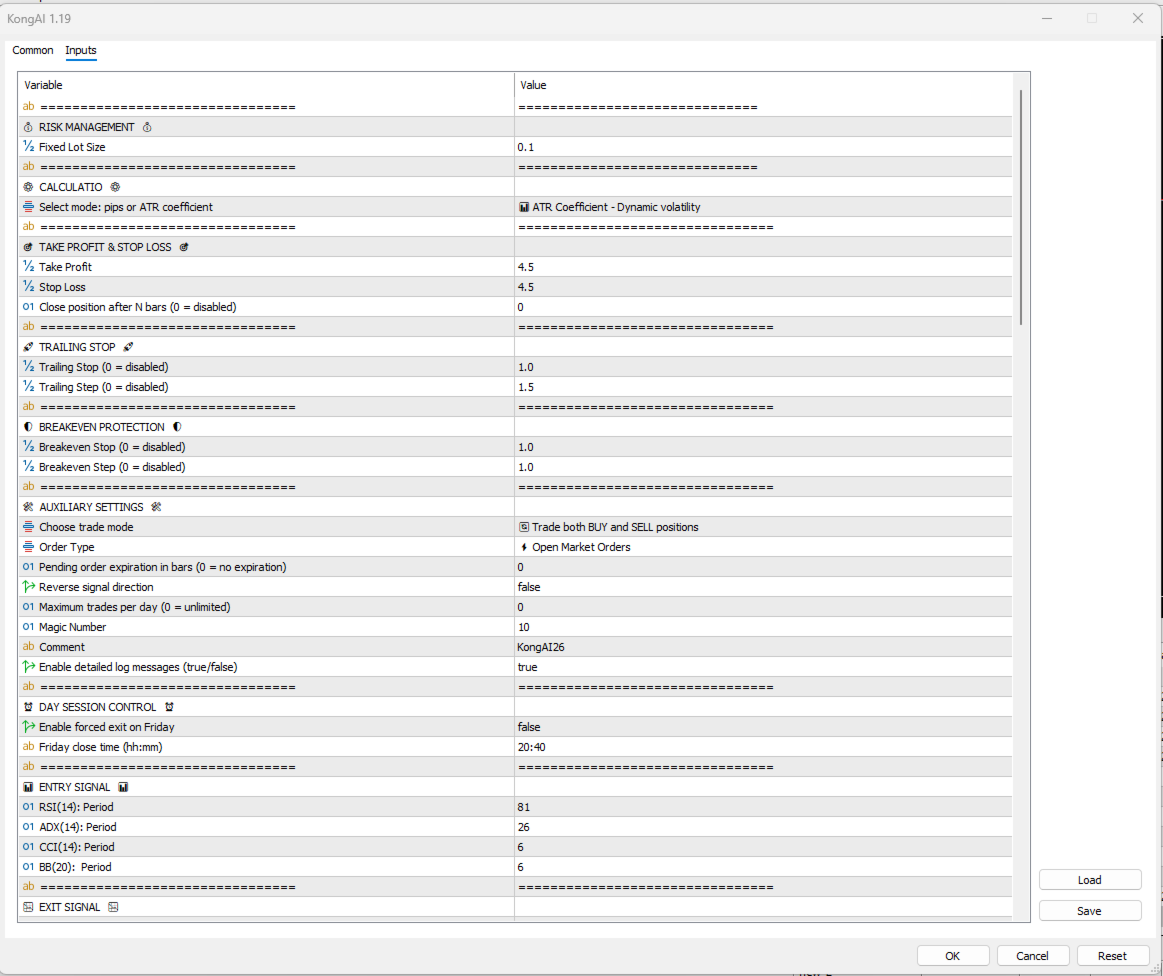Edit the Friday close time value field
Image resolution: width=1163 pixels, height=976 pixels.
tap(762, 747)
